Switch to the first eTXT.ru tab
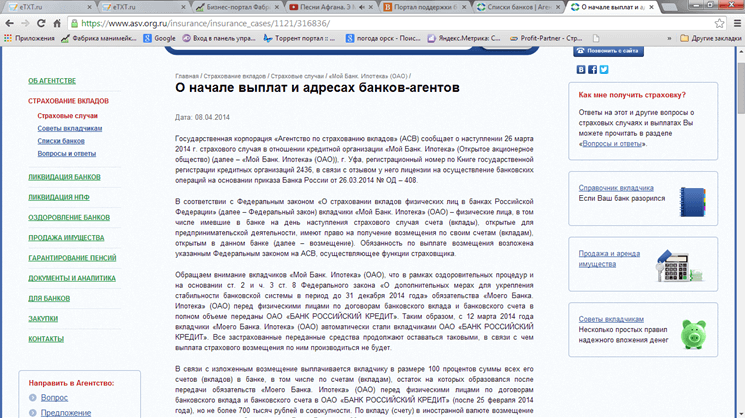This screenshot has width=745, height=418. click(49, 7)
